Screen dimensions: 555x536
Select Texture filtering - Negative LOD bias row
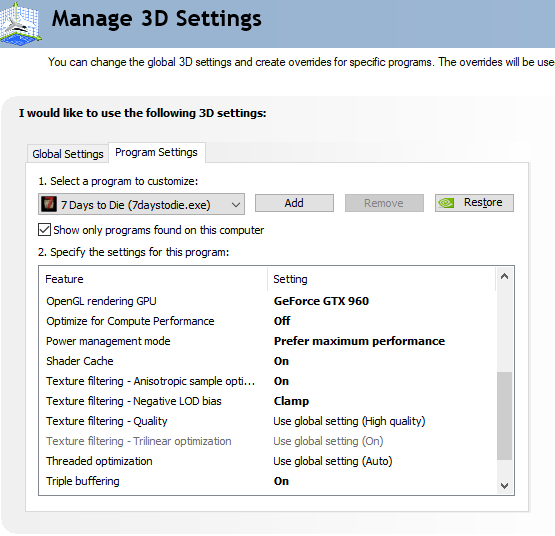pos(267,401)
